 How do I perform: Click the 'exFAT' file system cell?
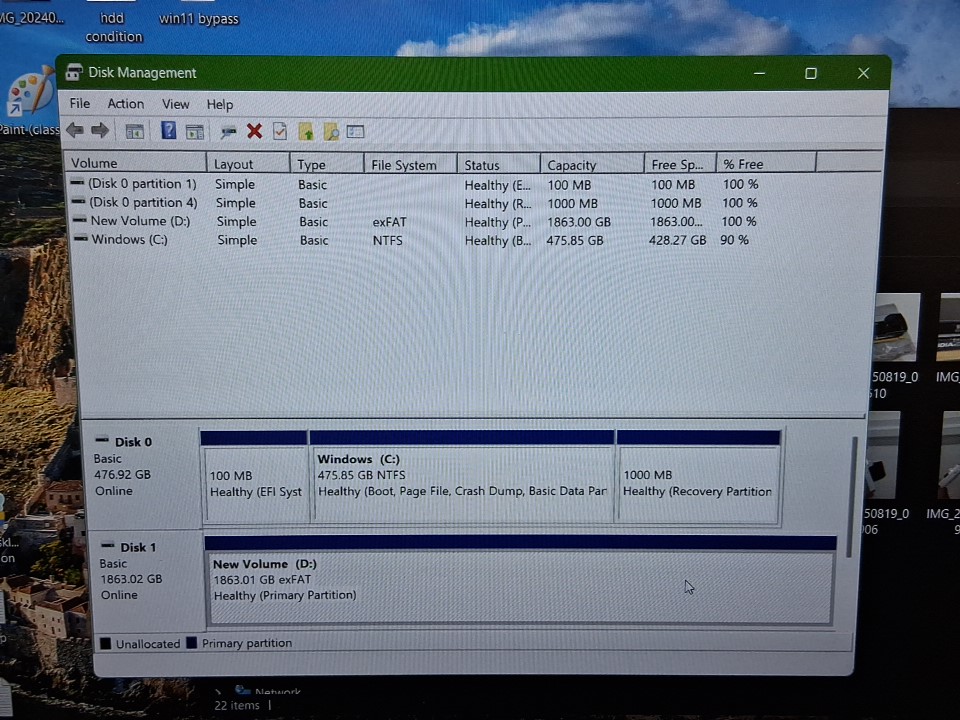(389, 222)
